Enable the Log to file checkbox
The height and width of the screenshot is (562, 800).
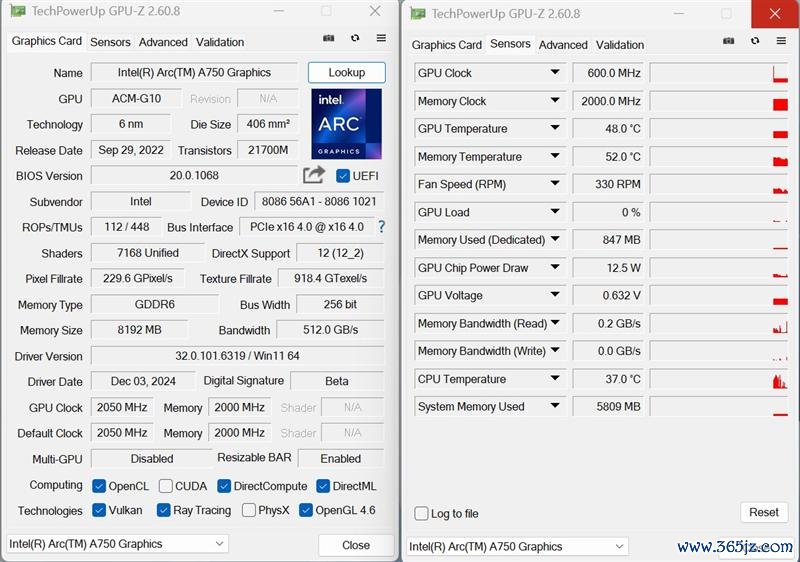click(421, 513)
